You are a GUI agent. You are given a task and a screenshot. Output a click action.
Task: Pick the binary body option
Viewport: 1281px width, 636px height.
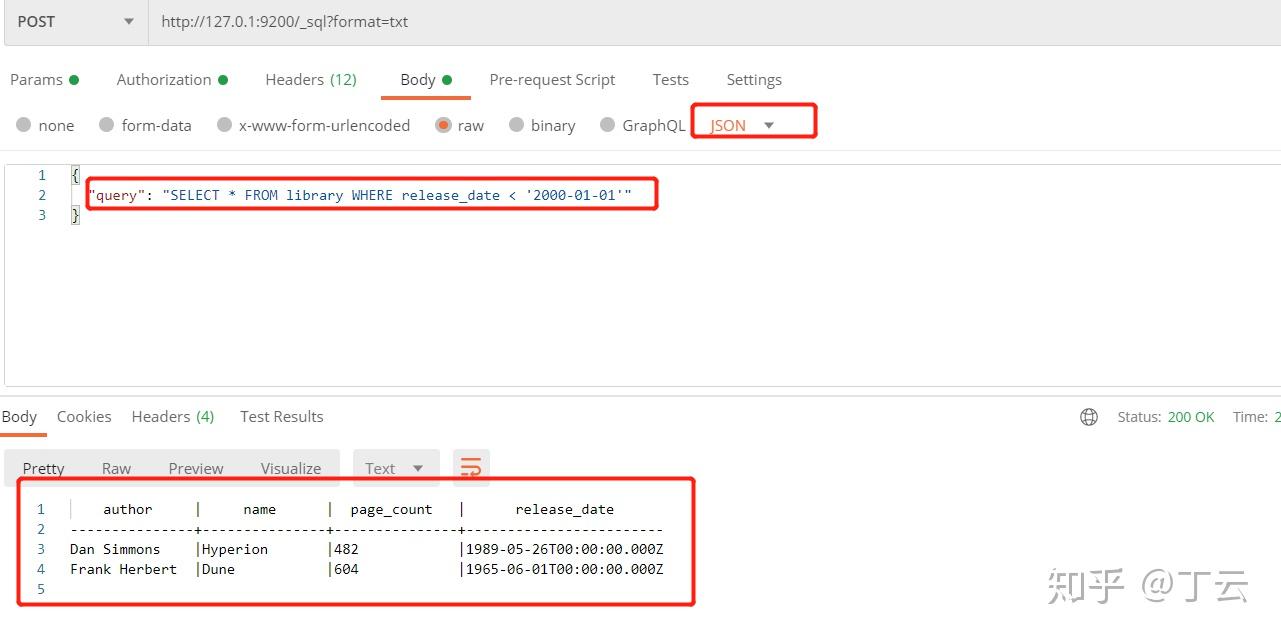543,124
